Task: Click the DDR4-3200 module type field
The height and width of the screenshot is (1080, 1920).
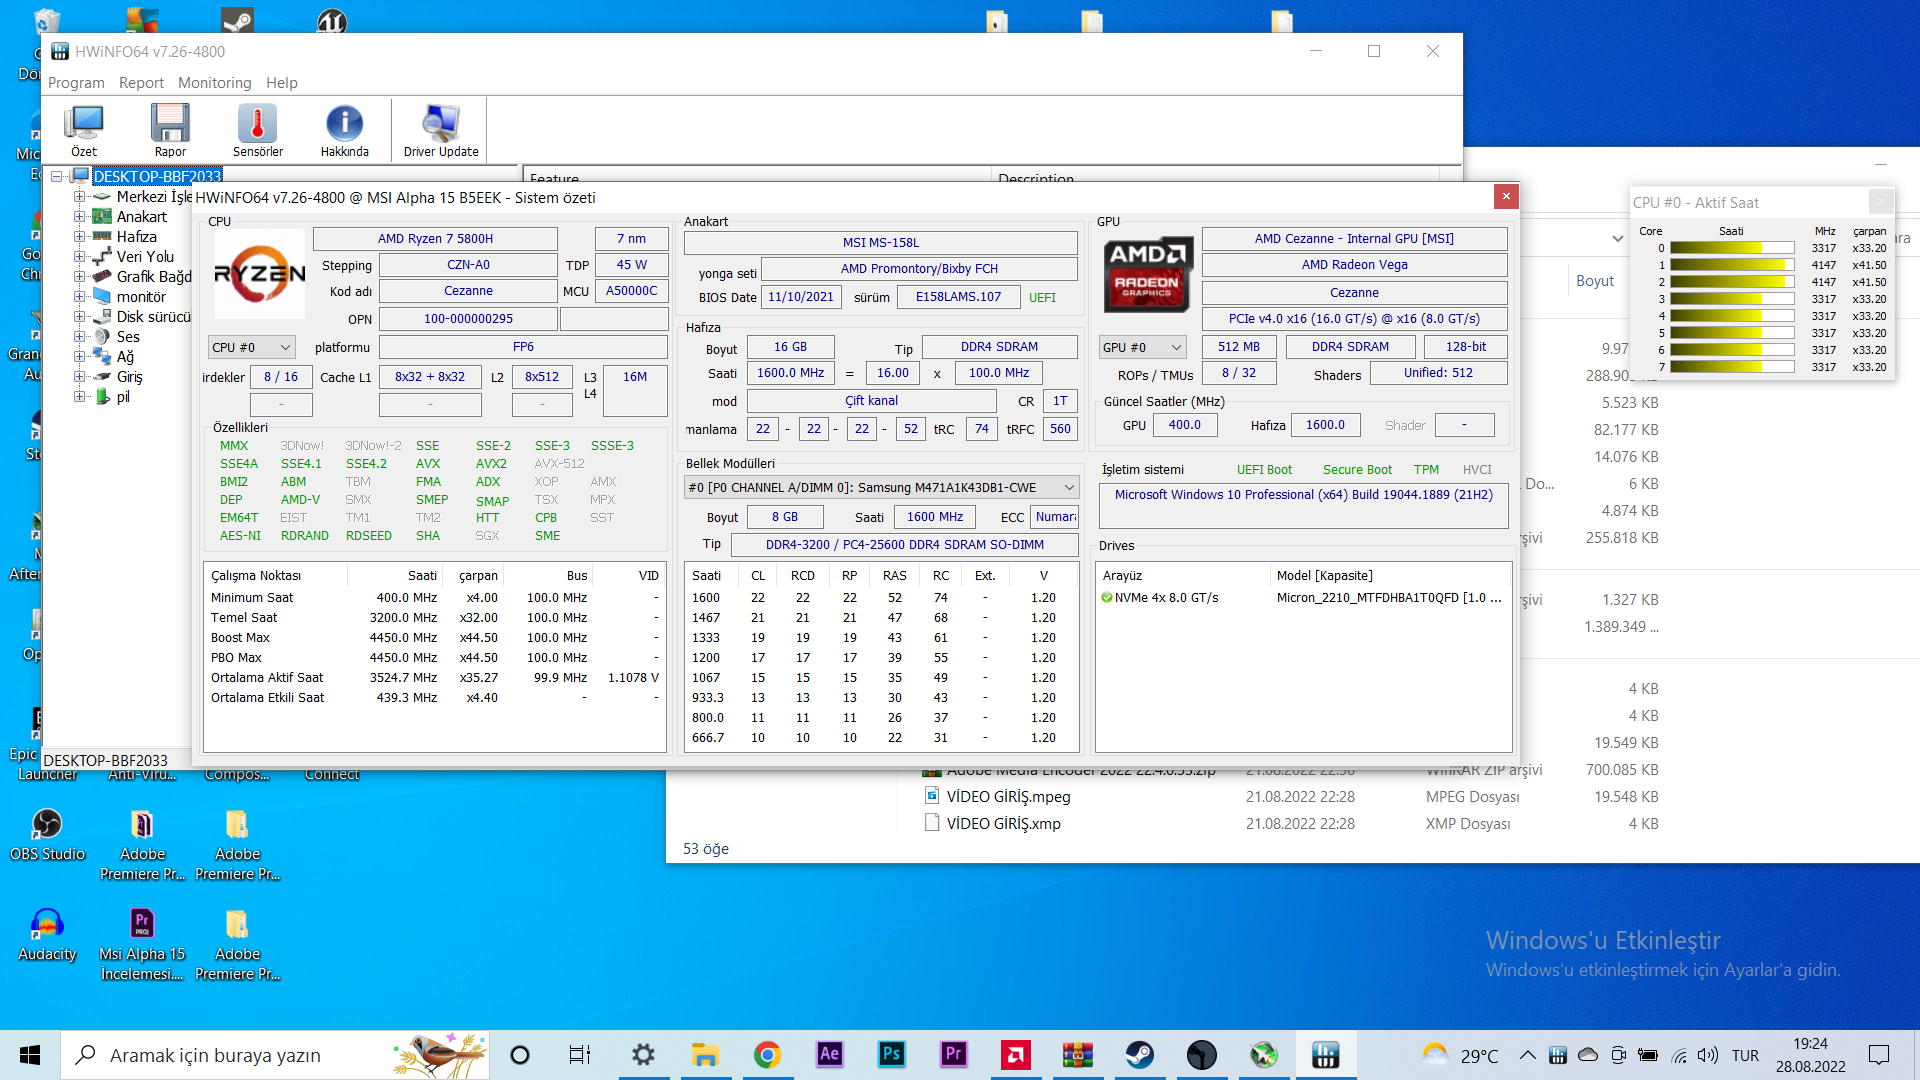Action: pyautogui.click(x=904, y=544)
